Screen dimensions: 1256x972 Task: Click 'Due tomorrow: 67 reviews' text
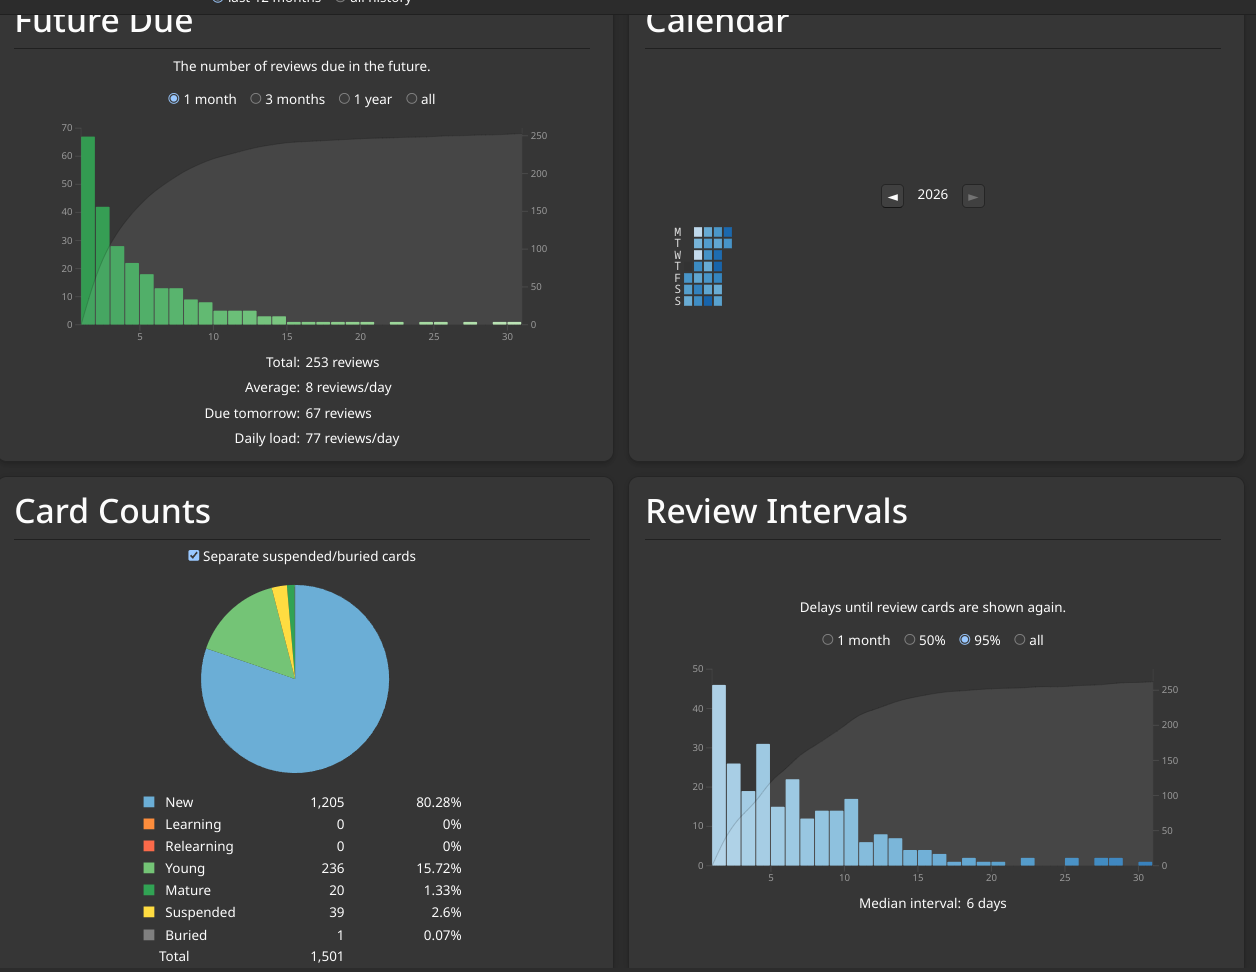pyautogui.click(x=288, y=413)
